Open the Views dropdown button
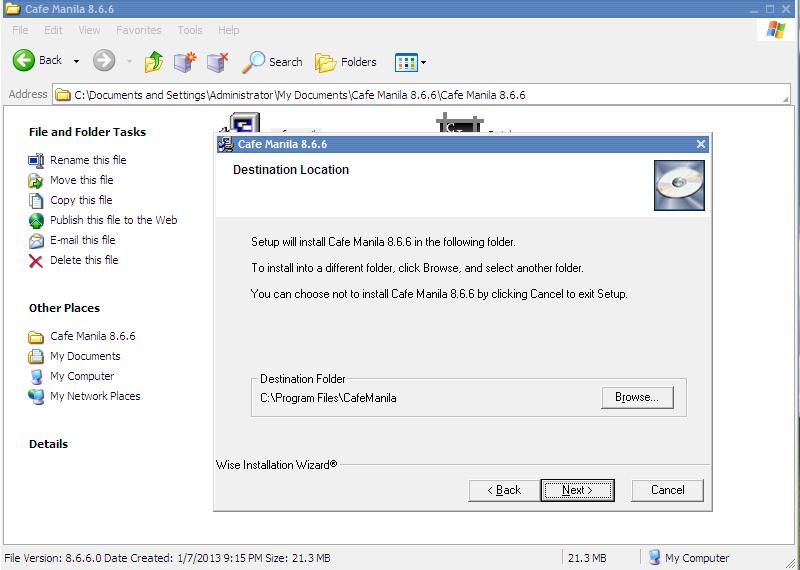 [410, 63]
